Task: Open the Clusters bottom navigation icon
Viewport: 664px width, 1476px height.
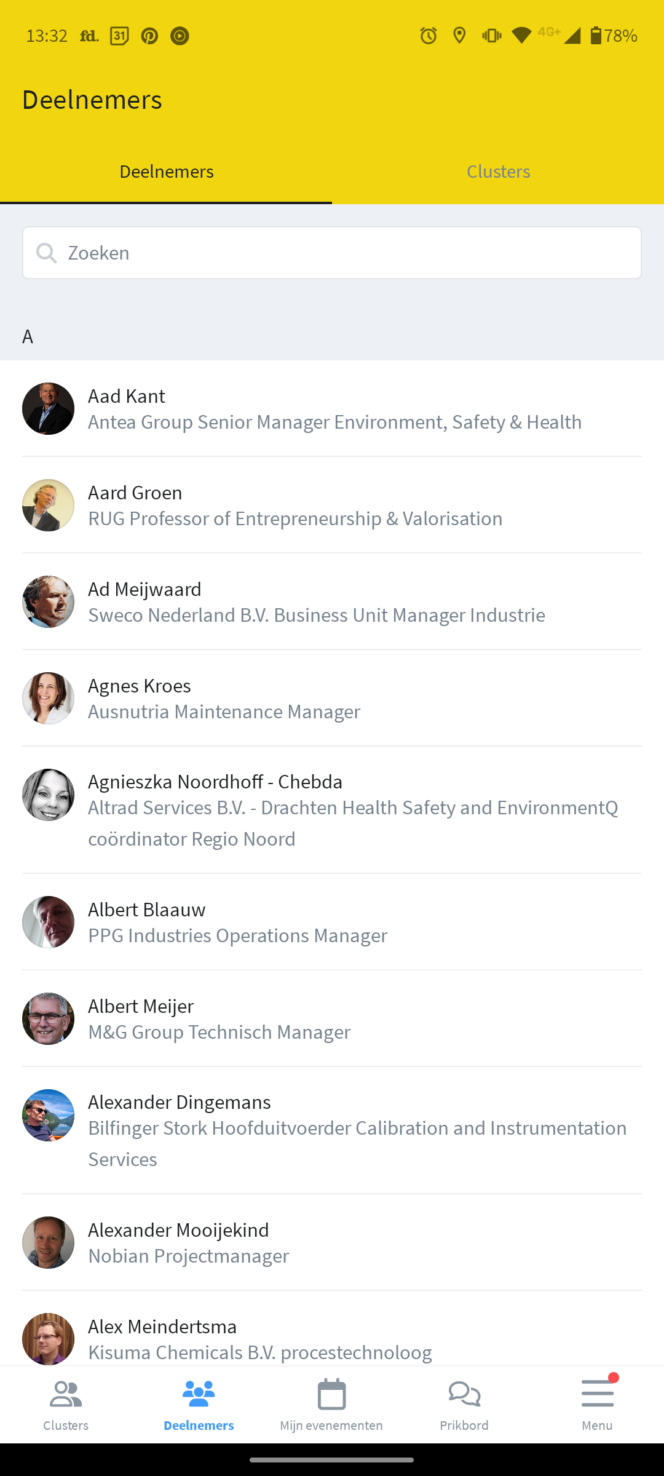Action: click(x=66, y=1394)
